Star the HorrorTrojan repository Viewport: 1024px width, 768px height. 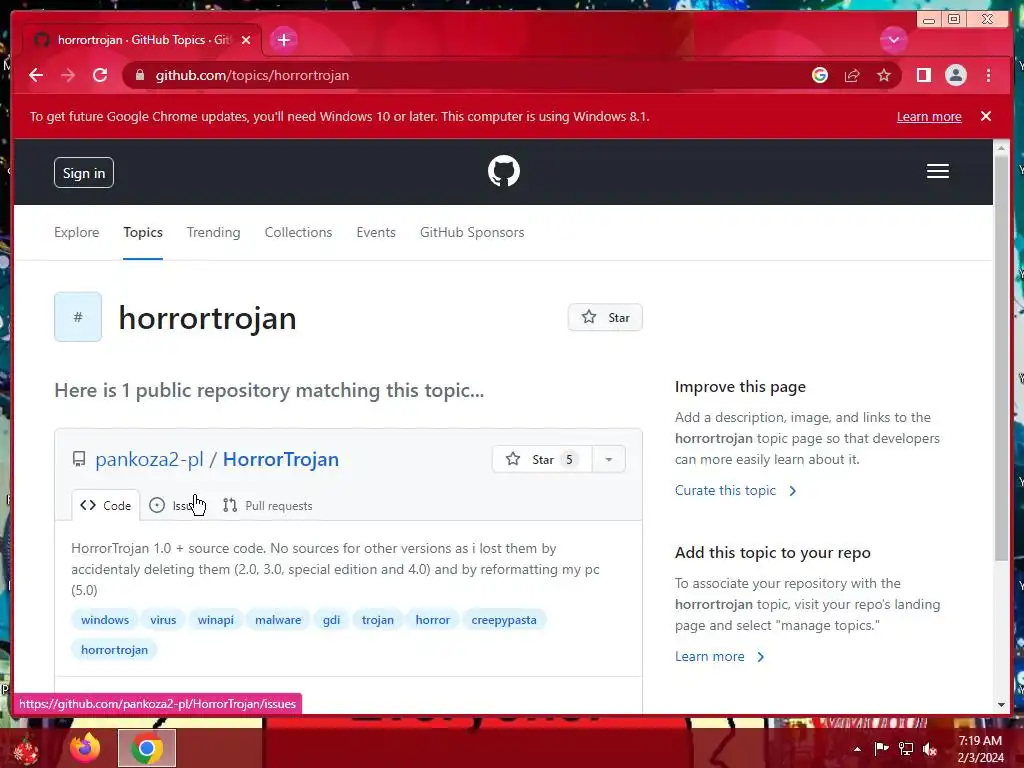541,459
